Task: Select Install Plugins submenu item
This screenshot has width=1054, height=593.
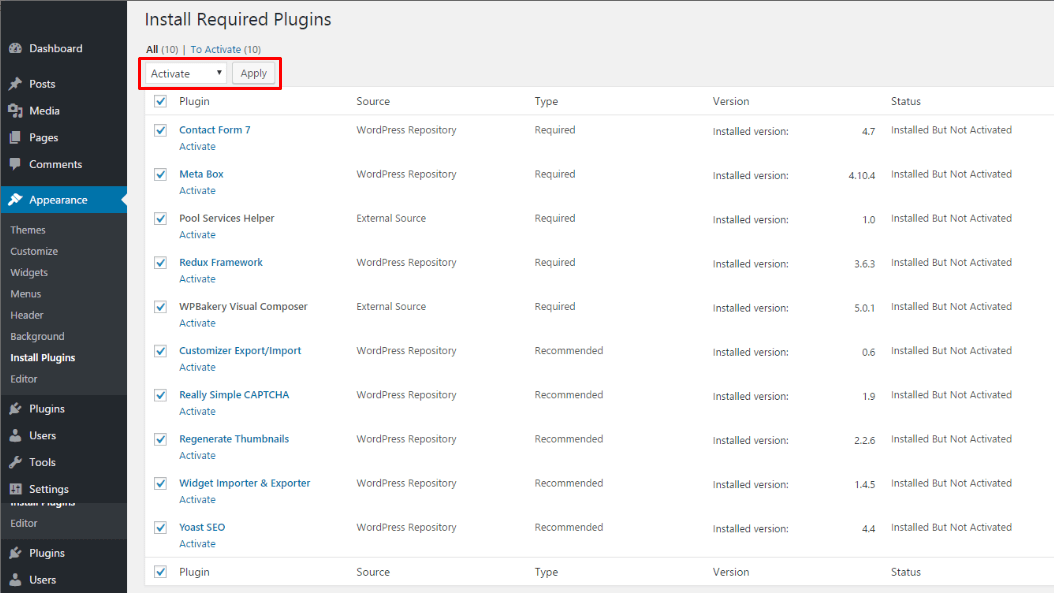Action: [x=43, y=358]
